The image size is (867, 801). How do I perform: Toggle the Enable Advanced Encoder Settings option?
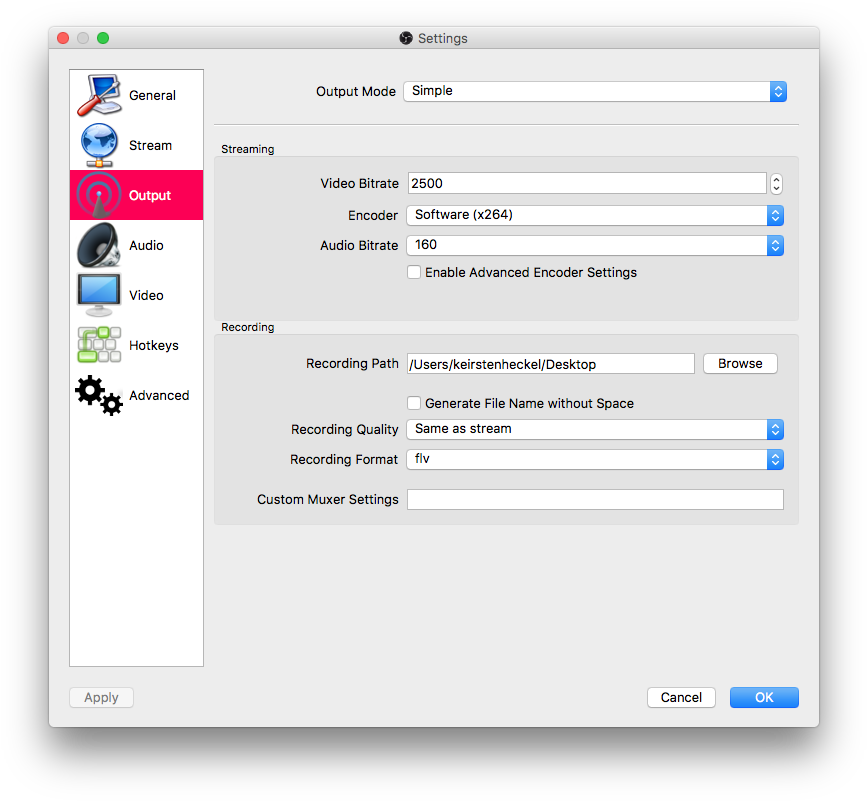tap(414, 272)
